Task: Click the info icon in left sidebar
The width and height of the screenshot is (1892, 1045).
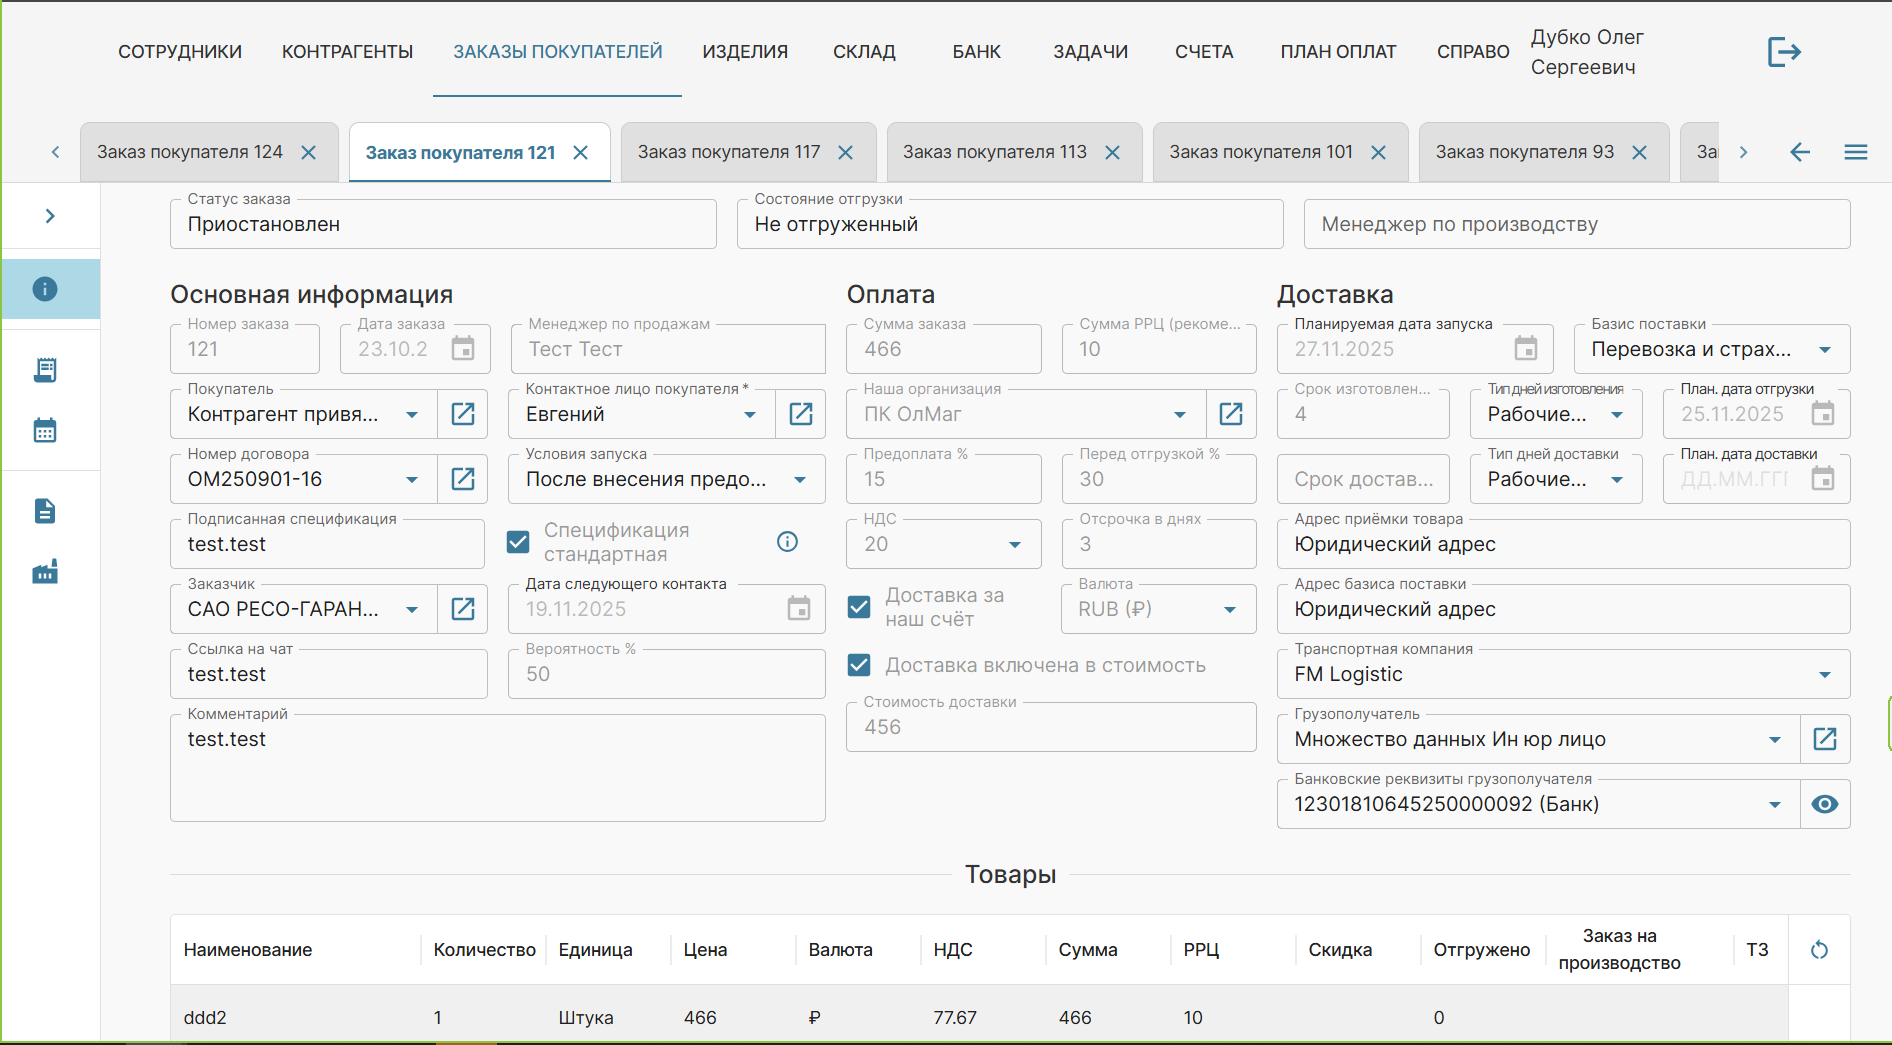Action: click(45, 289)
